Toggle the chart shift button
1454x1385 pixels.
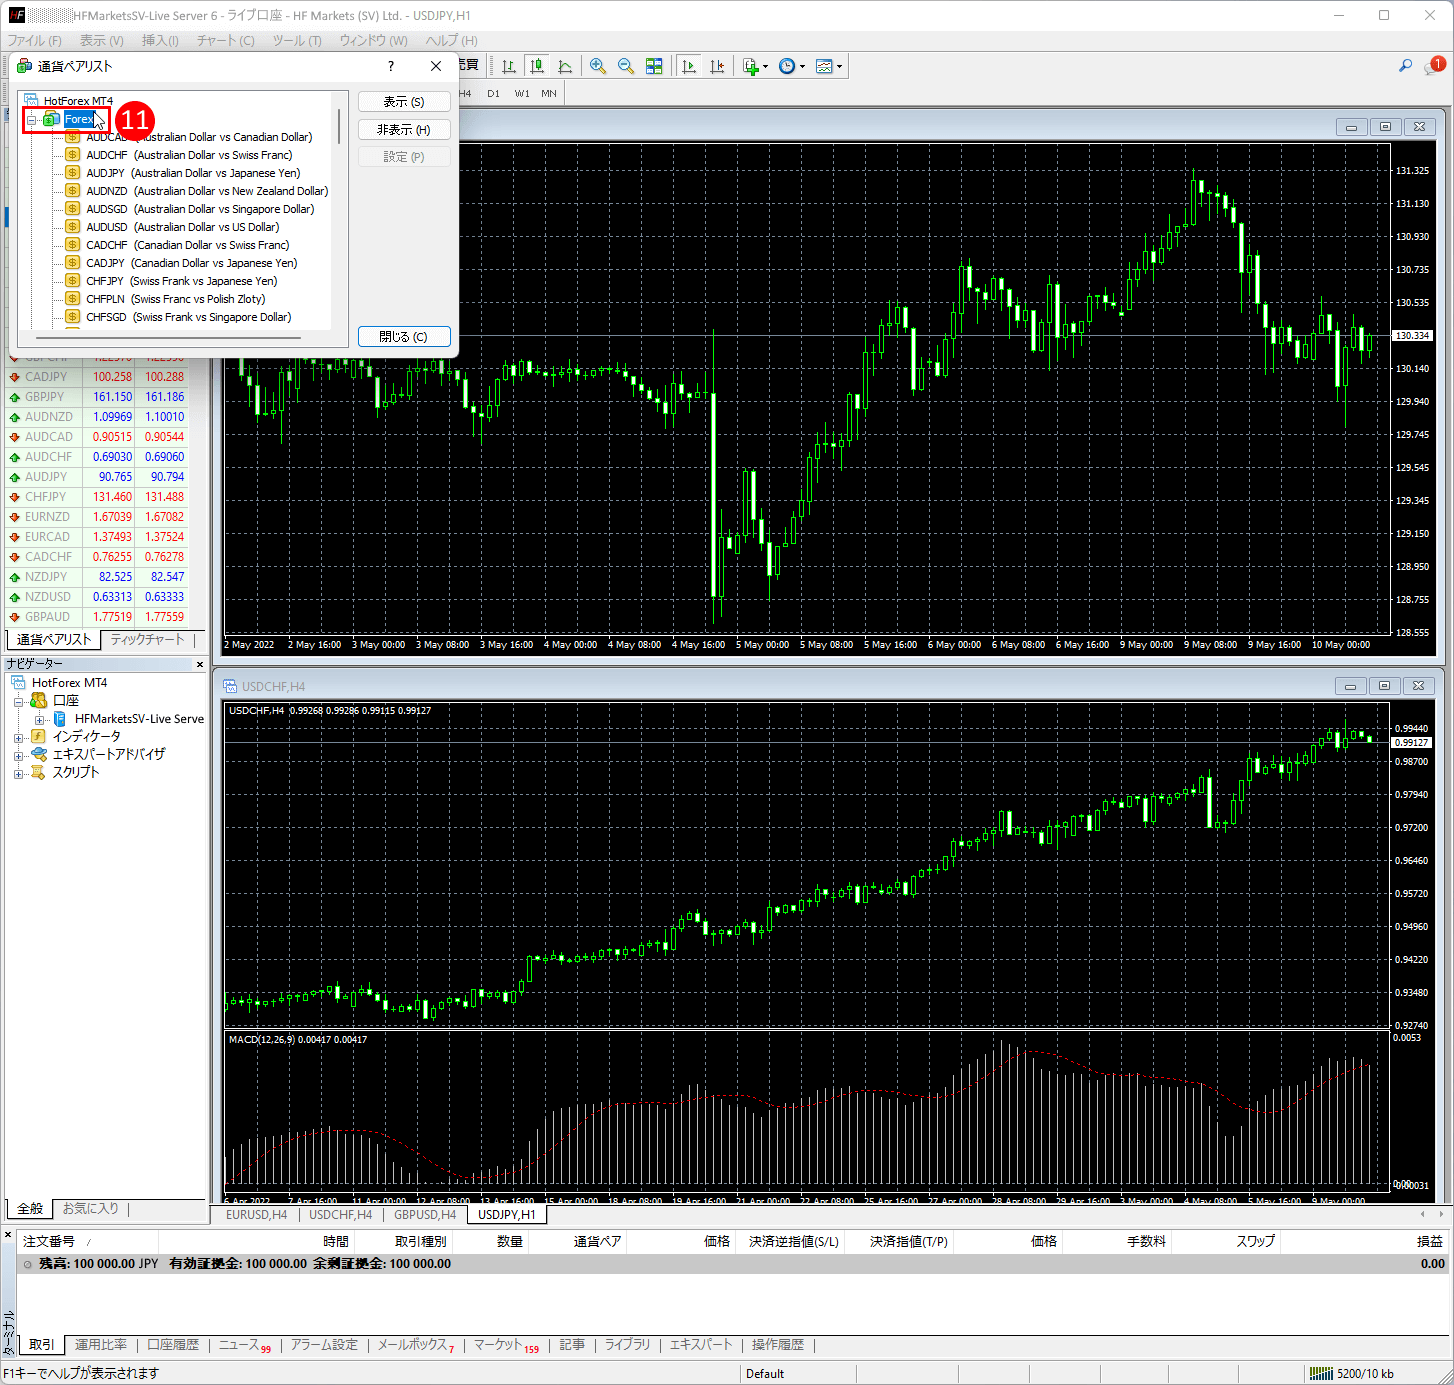click(x=717, y=66)
